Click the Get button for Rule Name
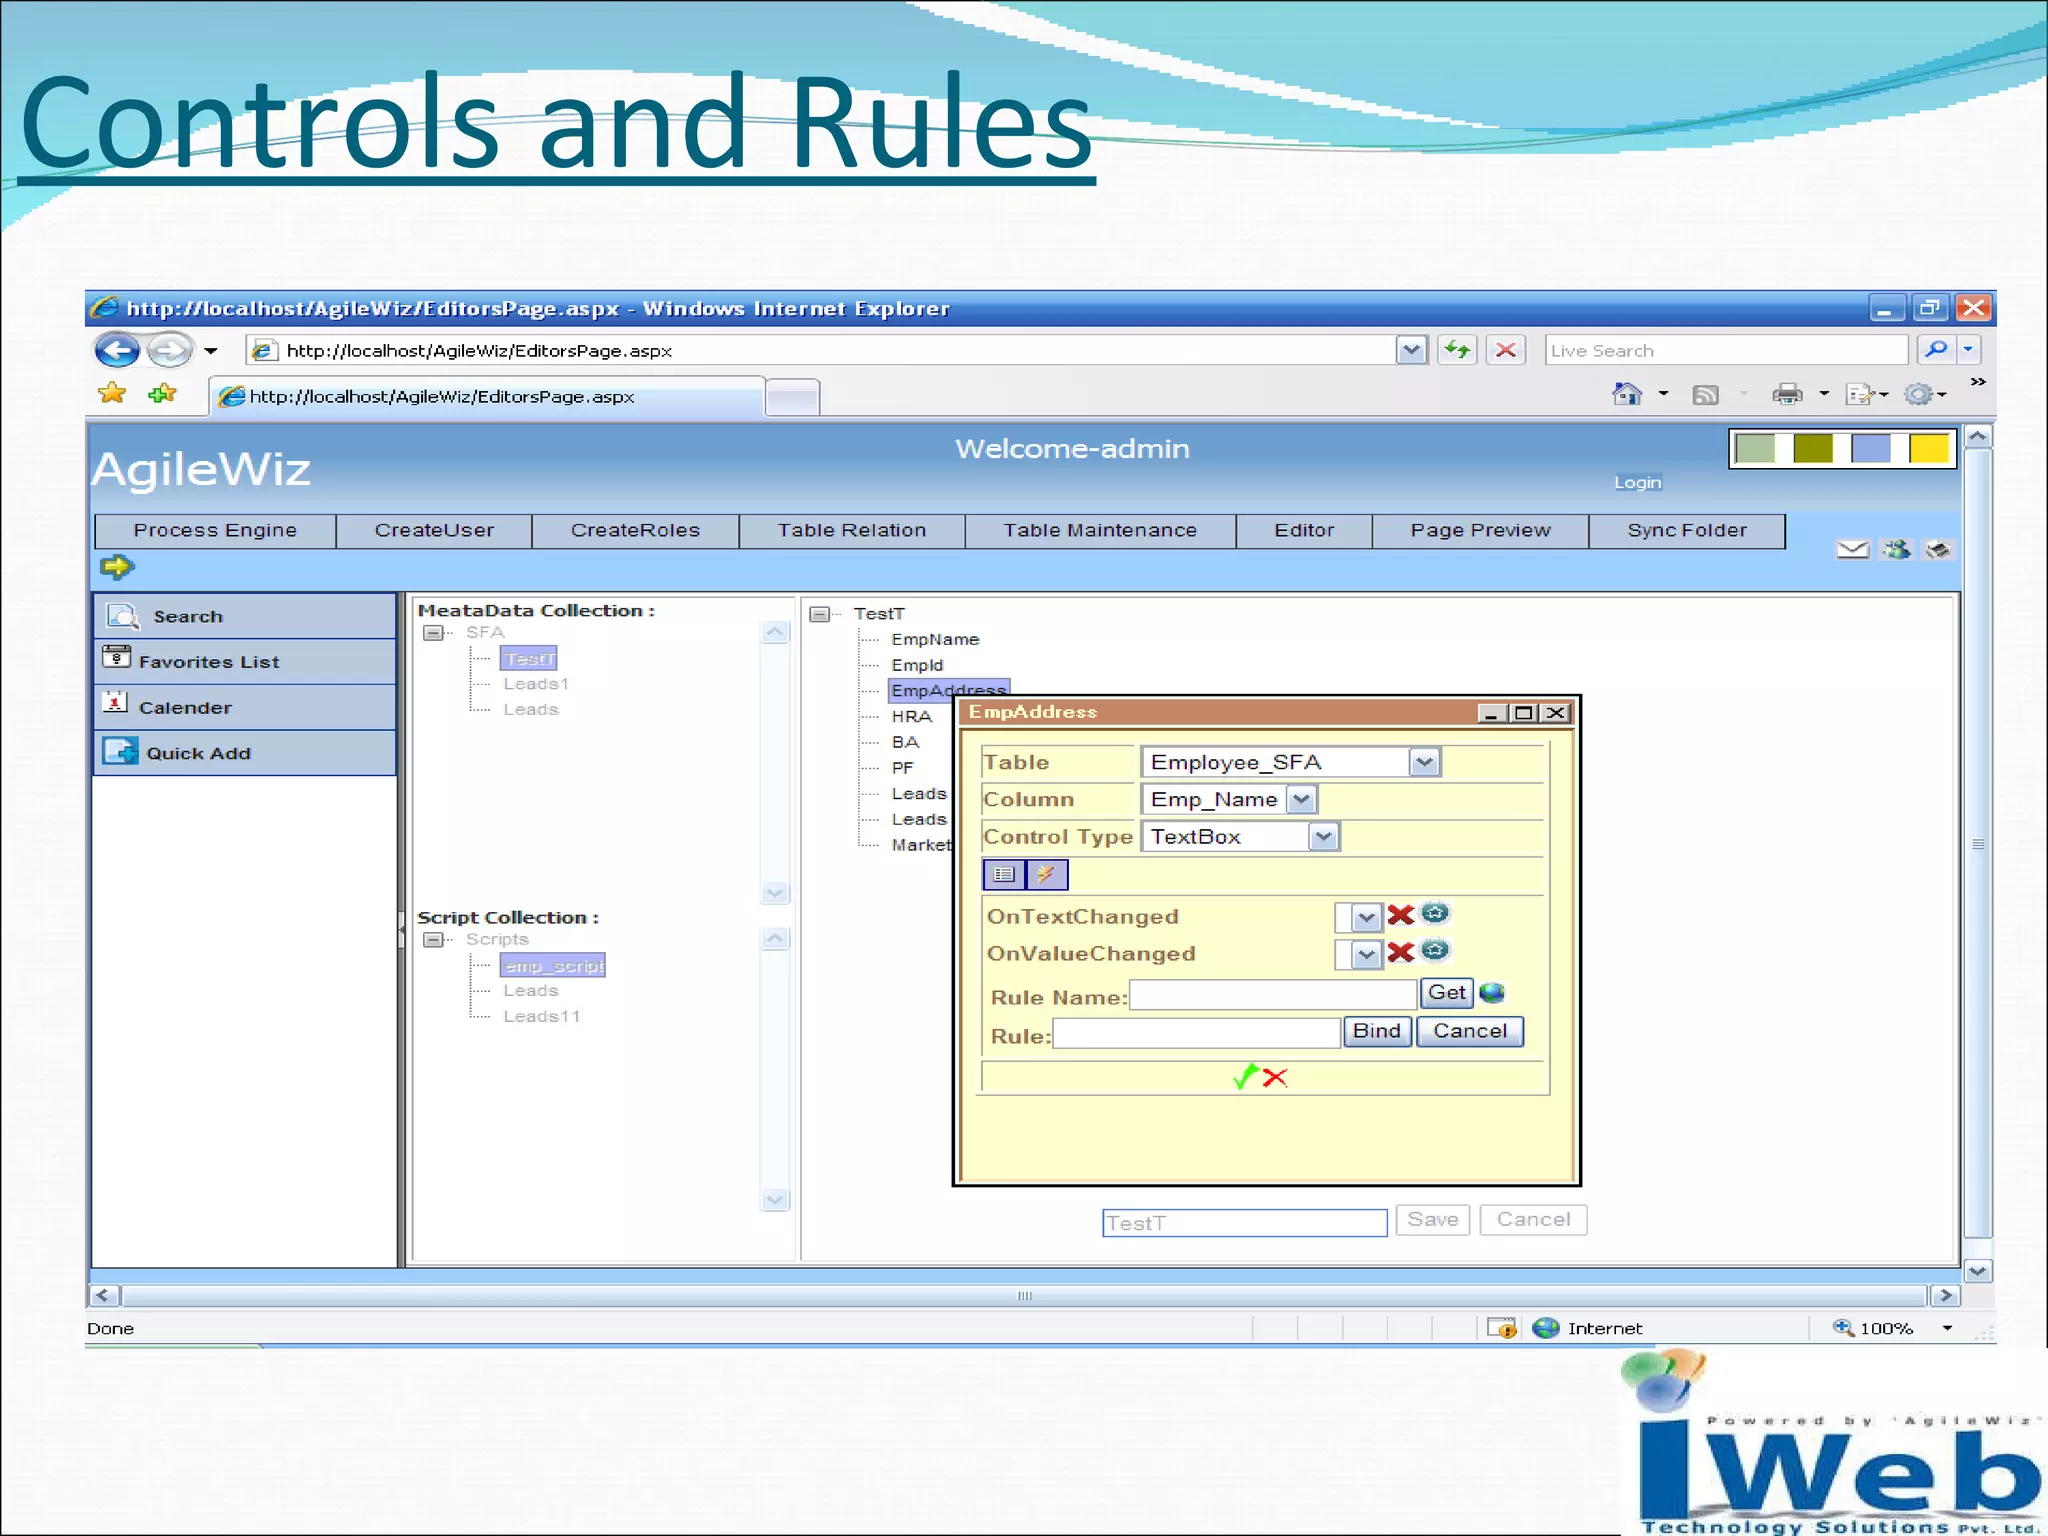This screenshot has width=2048, height=1536. [1446, 993]
